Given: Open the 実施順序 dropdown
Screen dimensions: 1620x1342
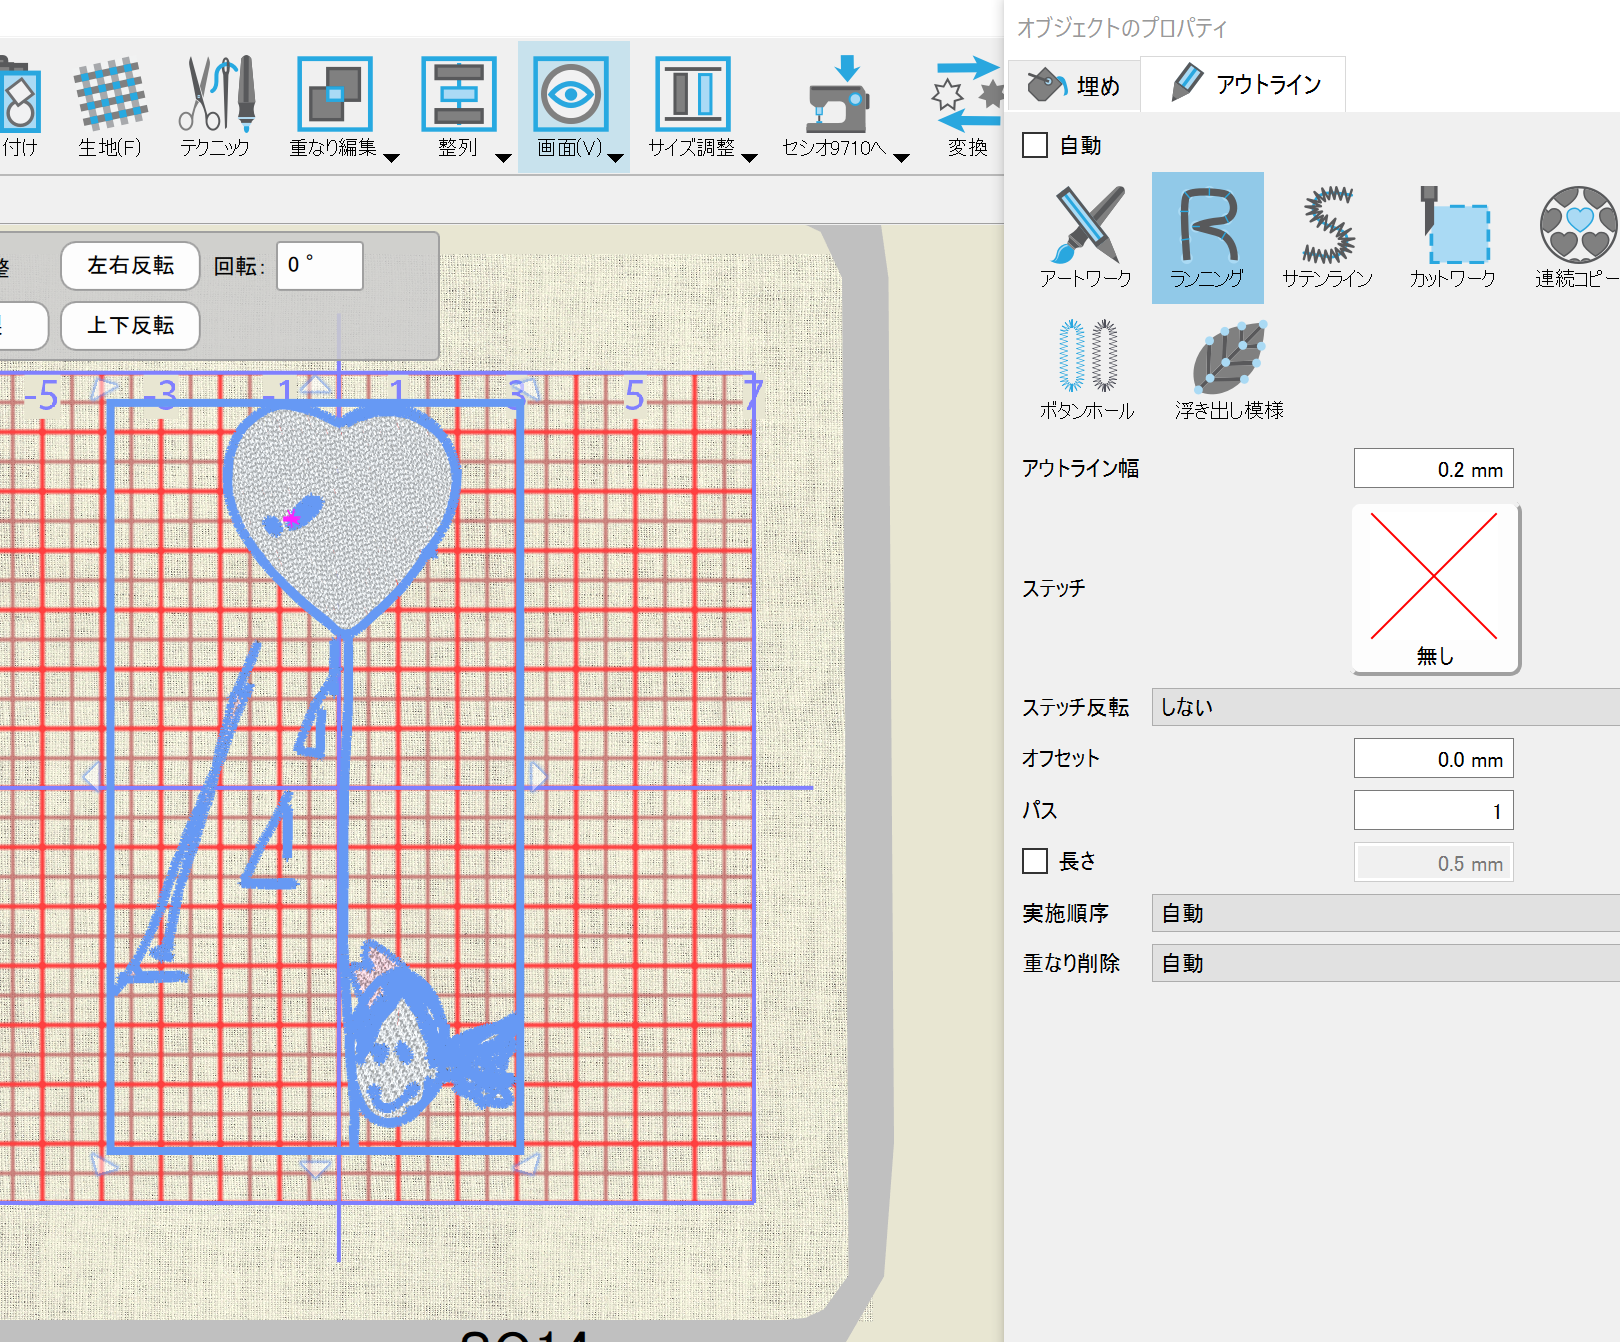Looking at the screenshot, I should tap(1385, 913).
